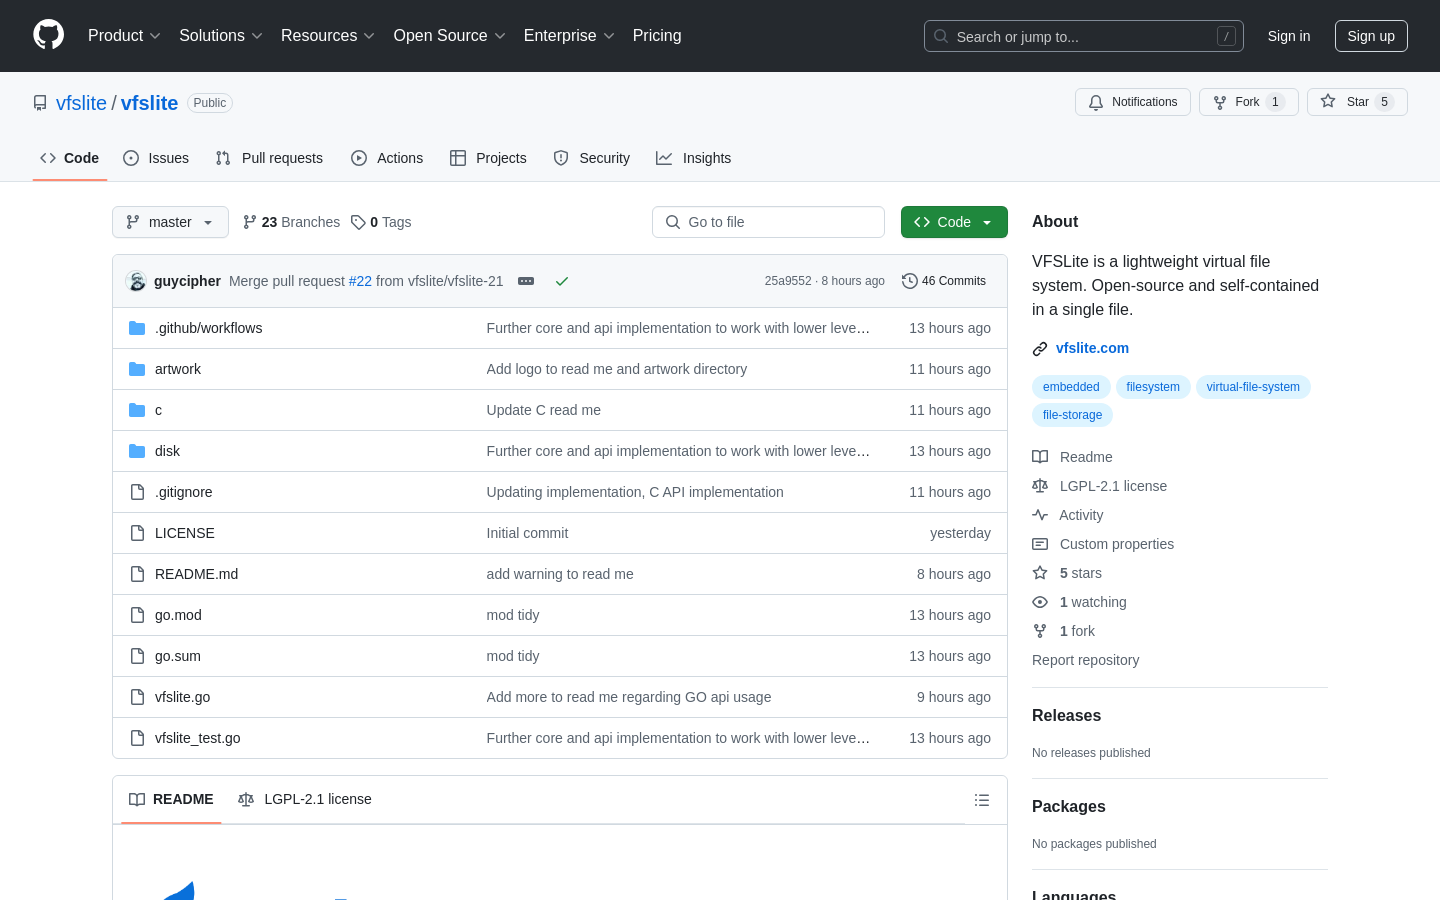View 23 Branches
This screenshot has width=1440, height=900.
291,222
